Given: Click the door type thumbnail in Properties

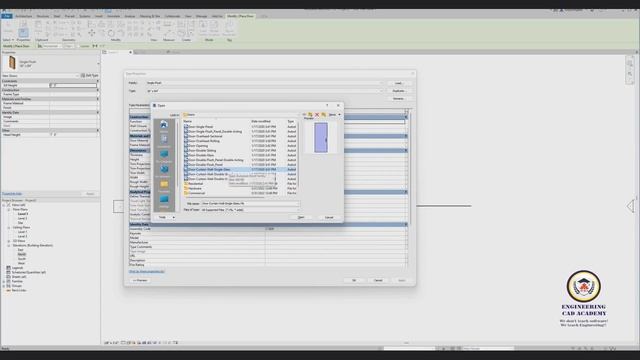Looking at the screenshot, I should click(12, 63).
